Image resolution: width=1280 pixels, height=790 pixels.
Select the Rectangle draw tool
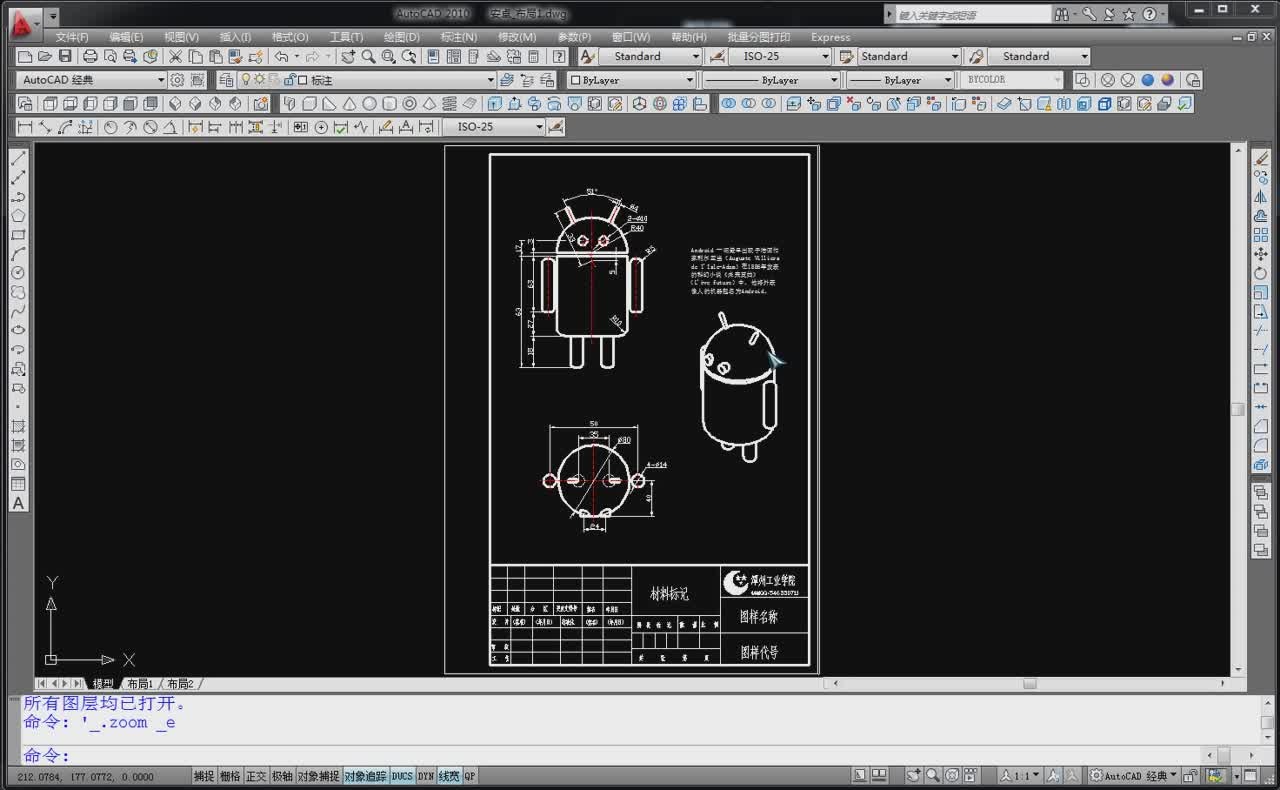pyautogui.click(x=18, y=235)
